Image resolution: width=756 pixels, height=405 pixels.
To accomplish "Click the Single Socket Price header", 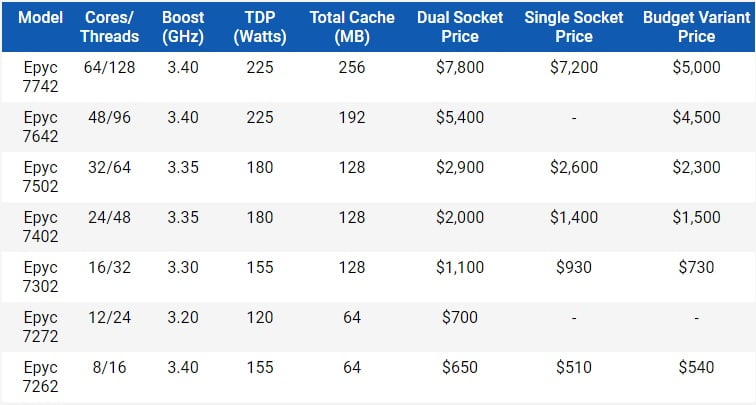I will click(574, 27).
